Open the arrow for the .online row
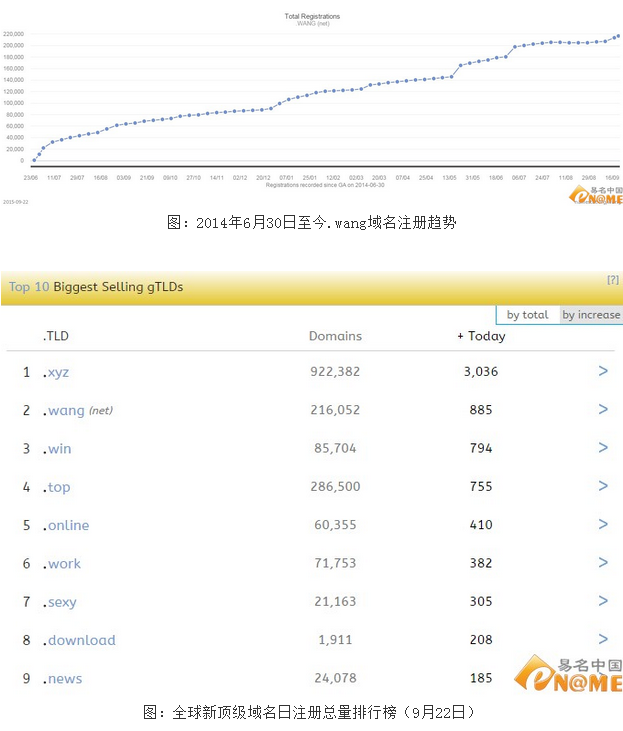This screenshot has width=623, height=731. click(603, 524)
